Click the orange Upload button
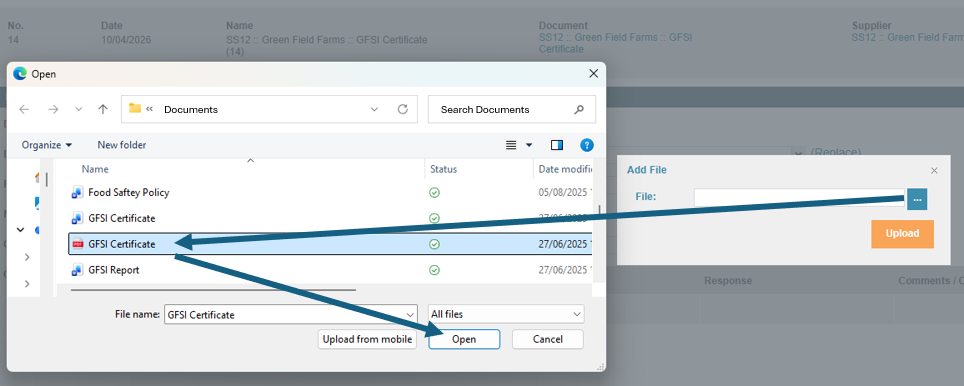This screenshot has width=964, height=386. (903, 234)
